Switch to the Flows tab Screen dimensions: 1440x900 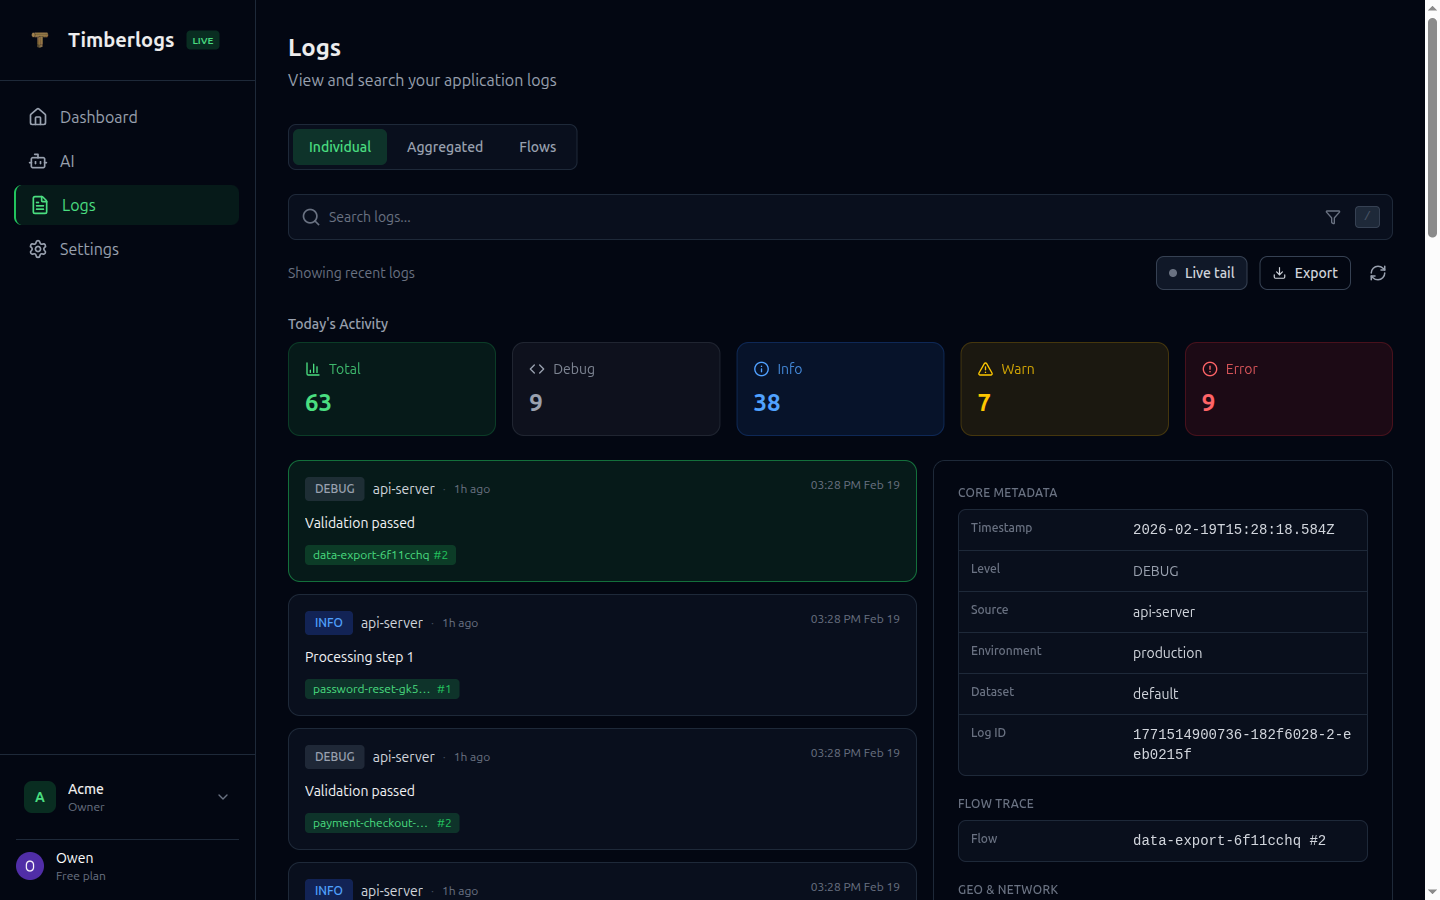point(537,146)
